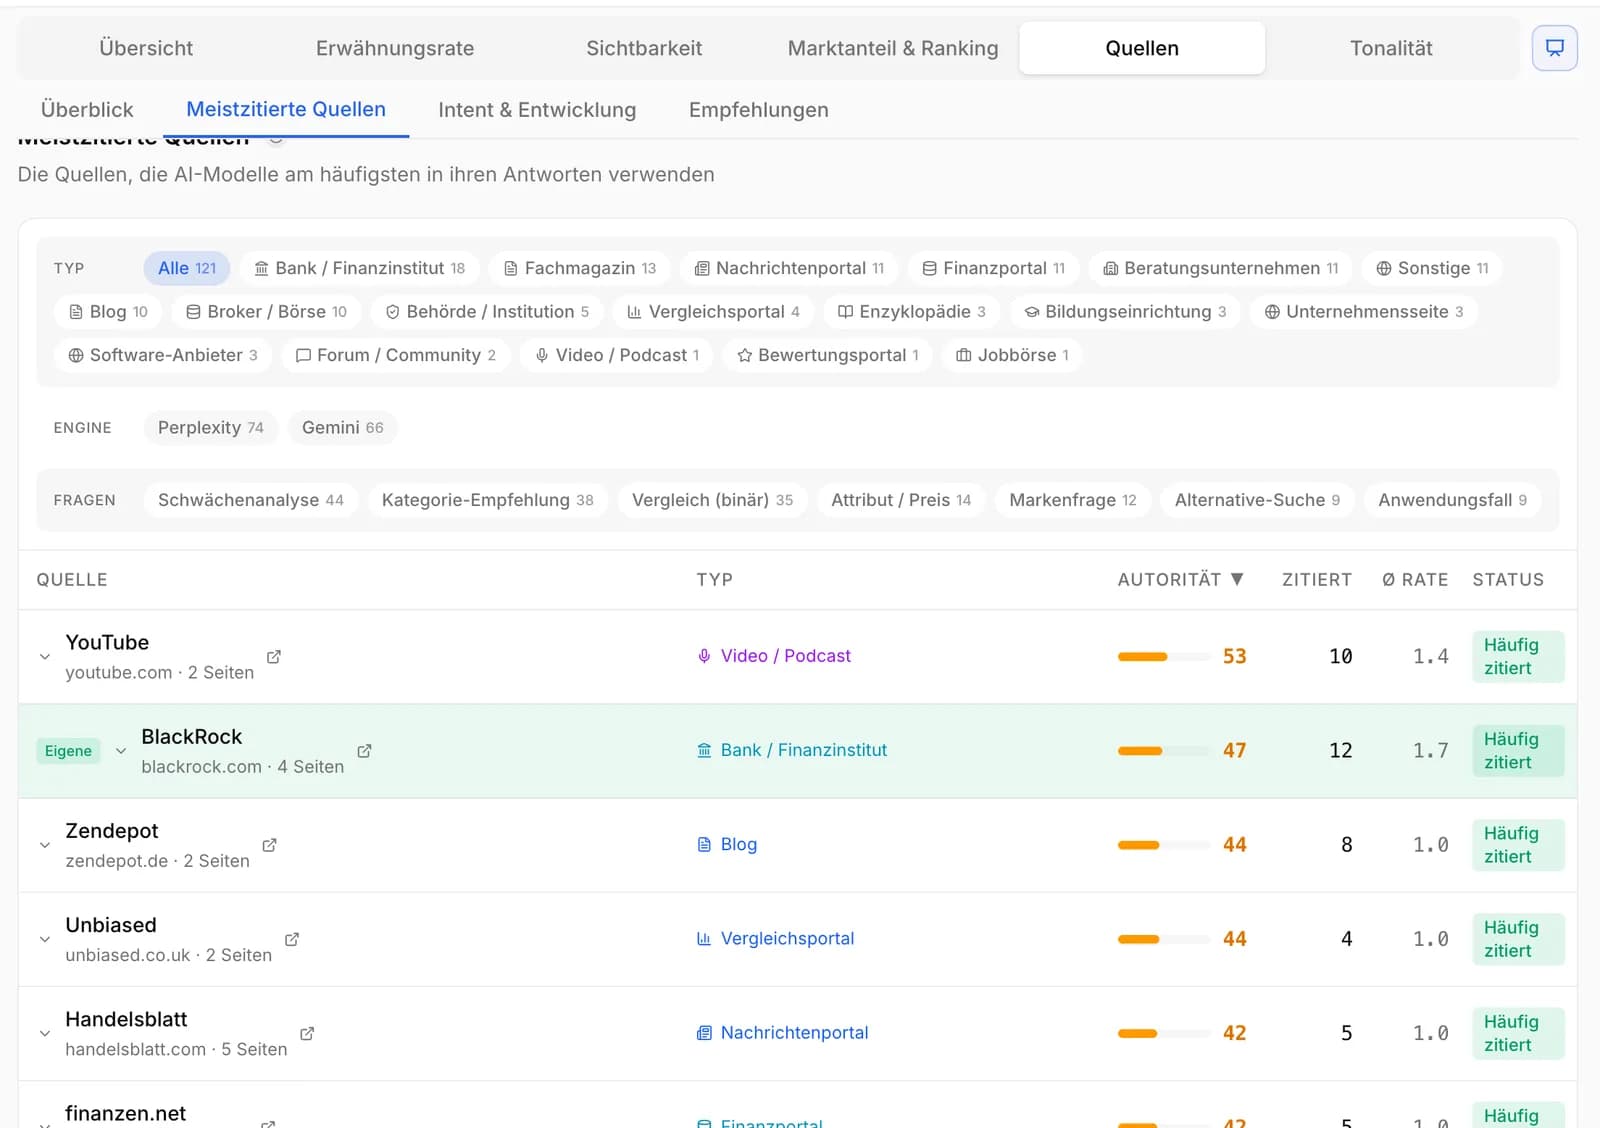The image size is (1600, 1128).
Task: Open the chat icon button top right
Action: [x=1554, y=48]
